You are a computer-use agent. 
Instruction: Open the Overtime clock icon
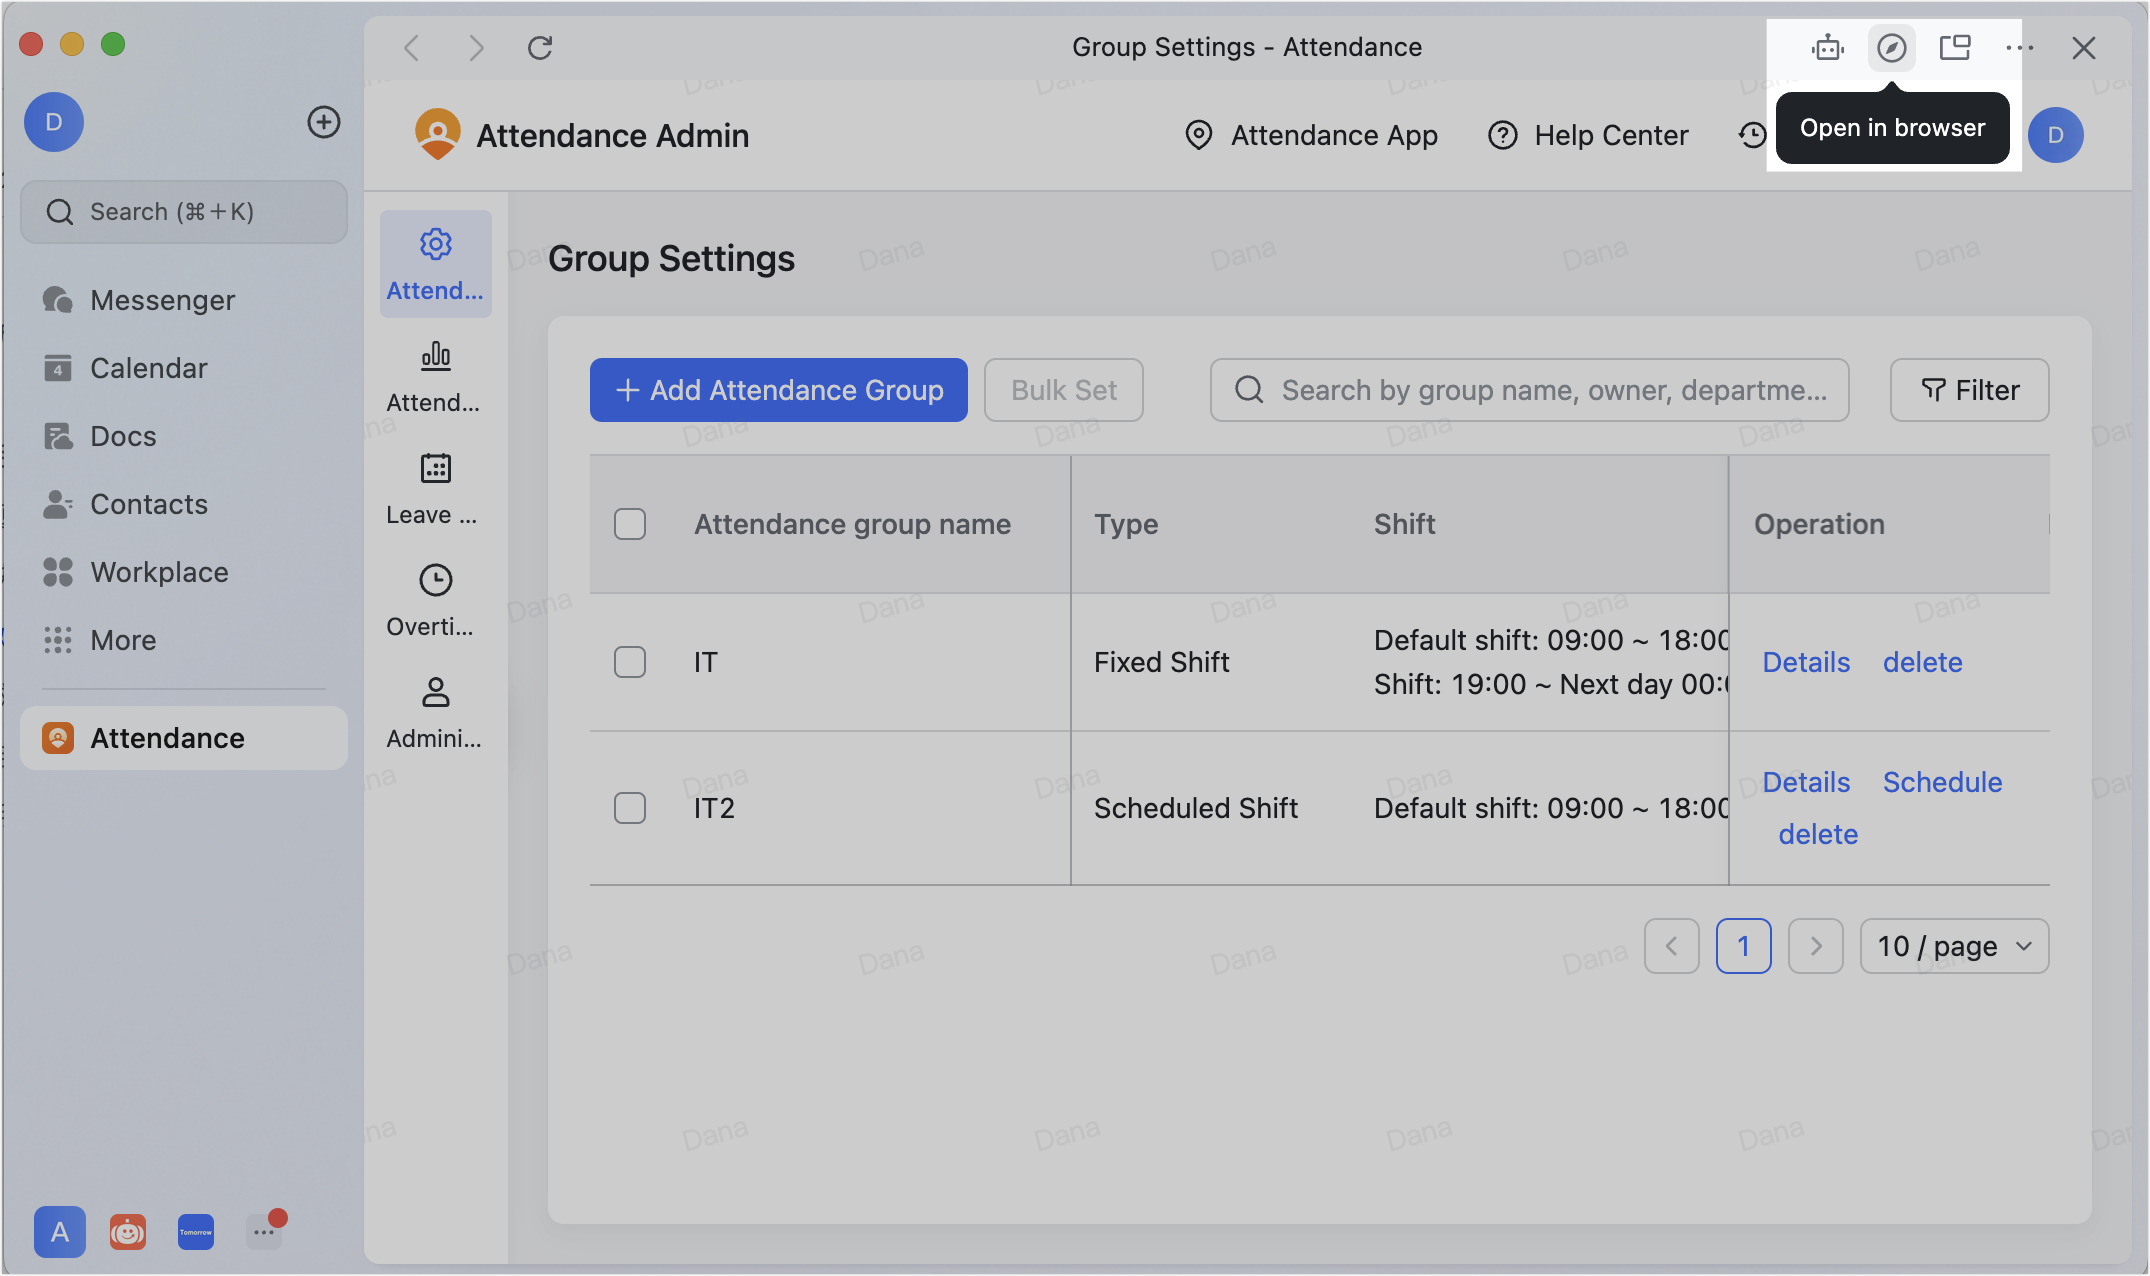point(435,581)
